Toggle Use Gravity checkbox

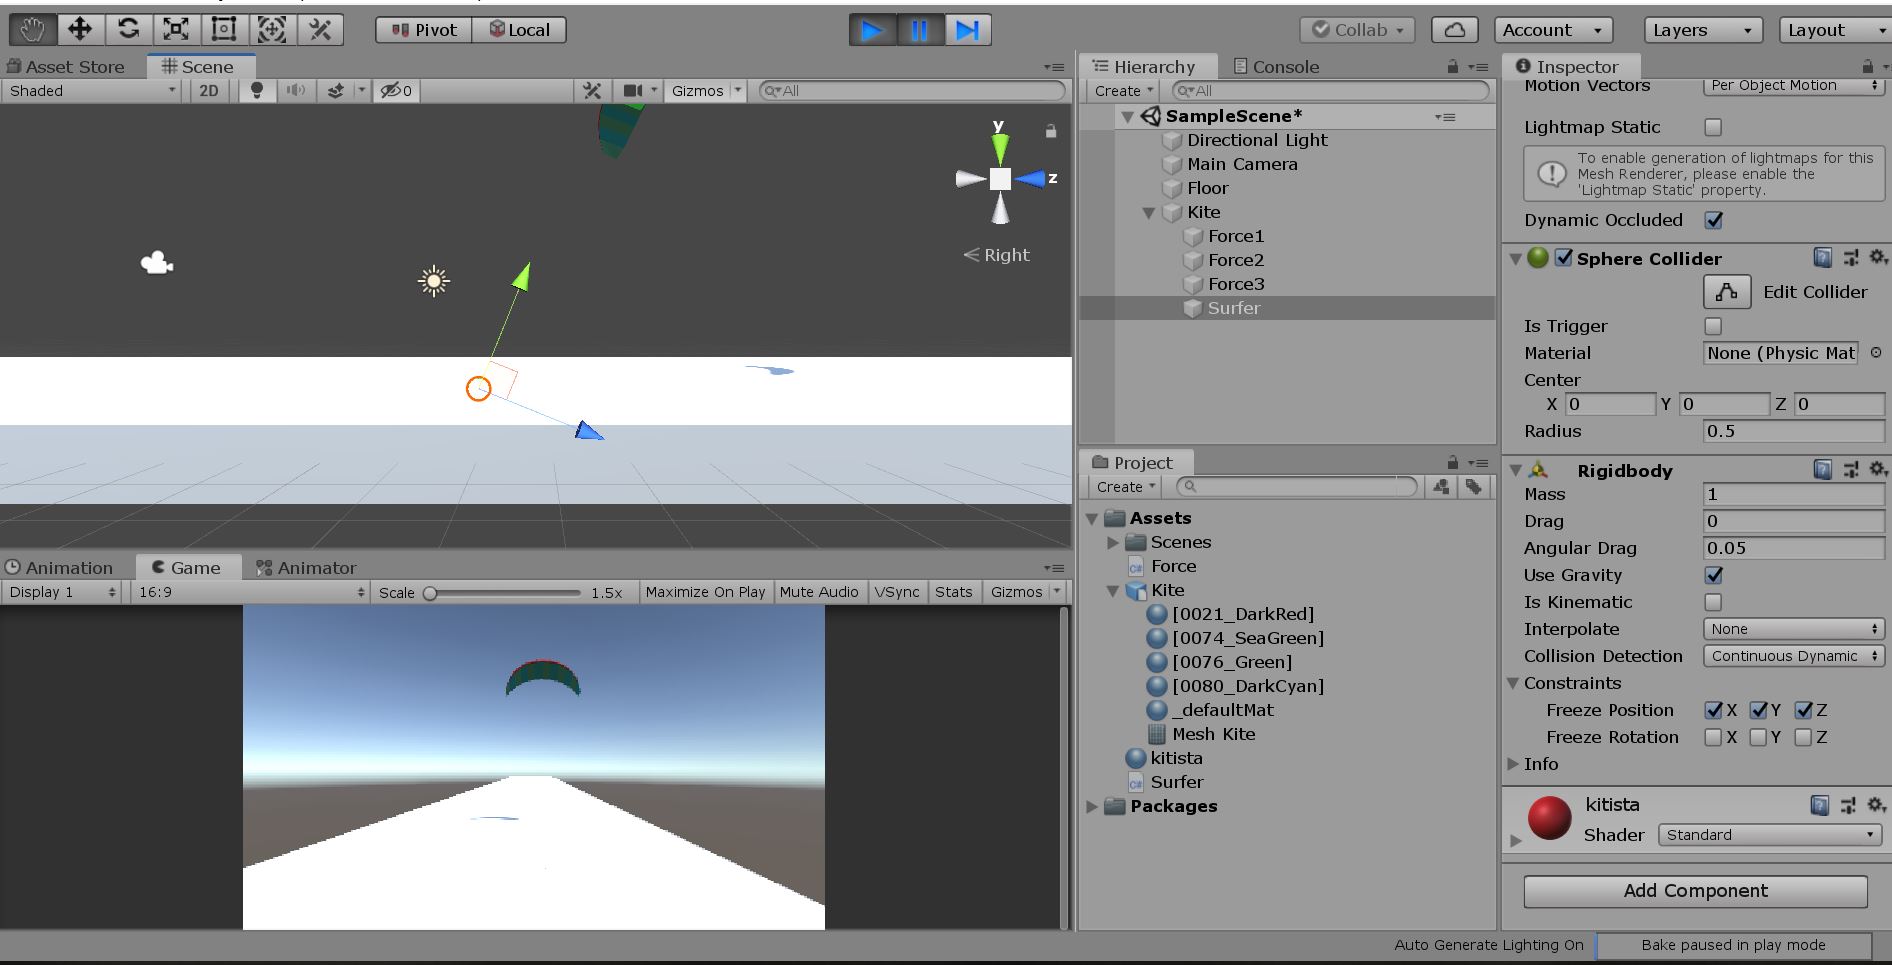(1713, 575)
